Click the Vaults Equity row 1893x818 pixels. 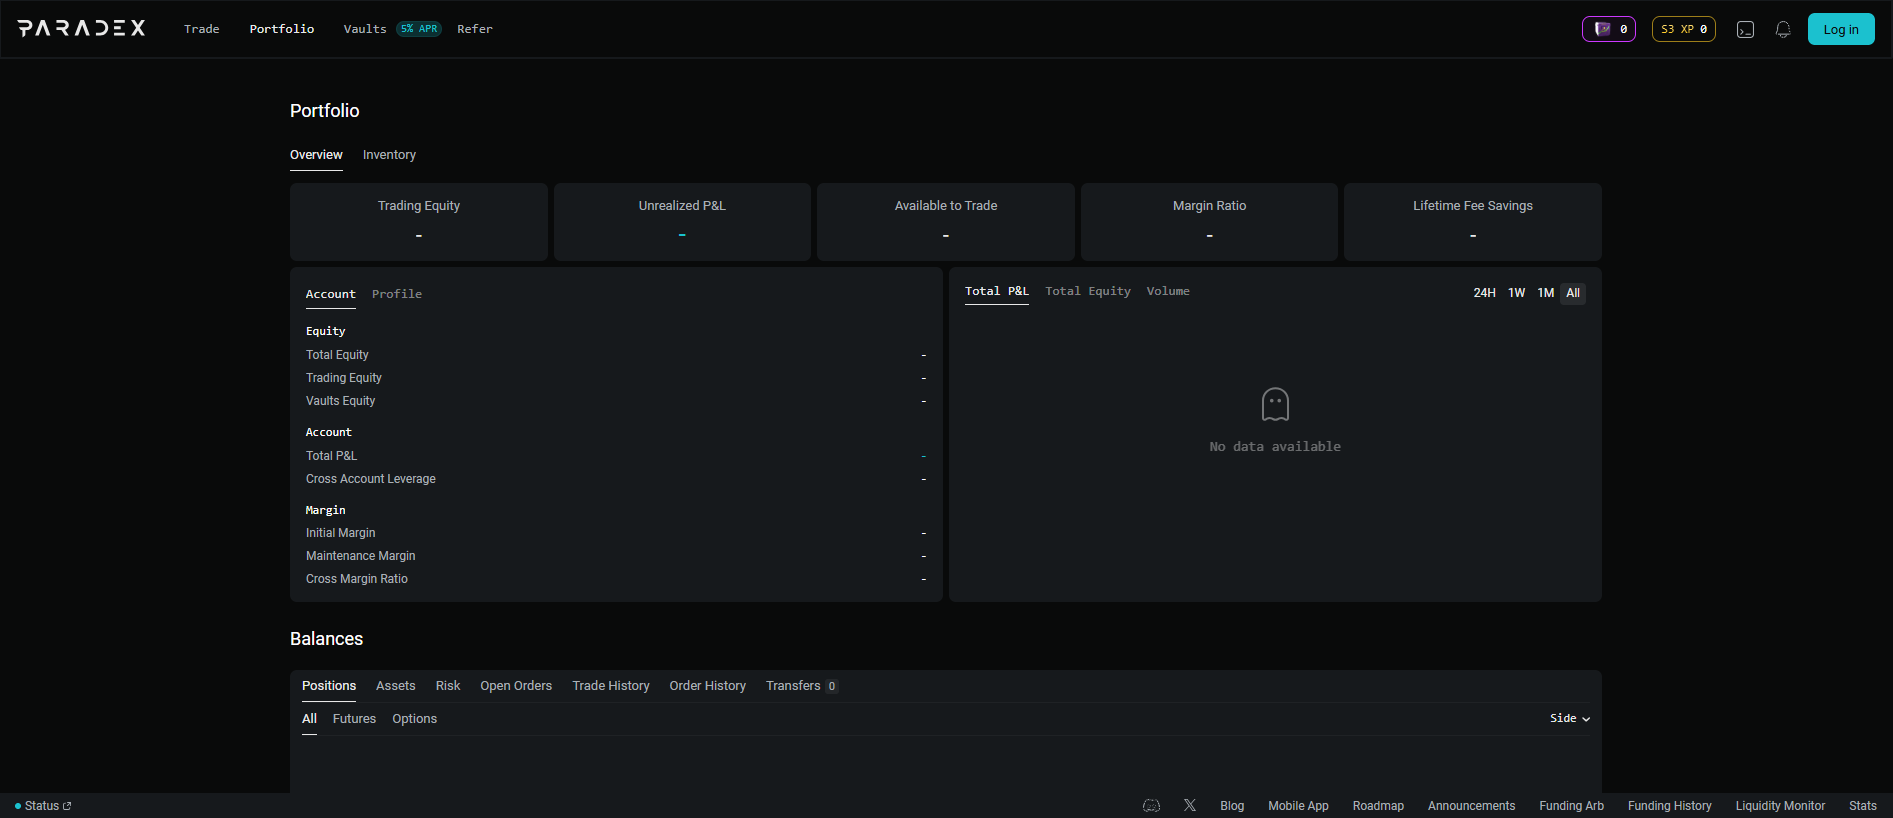point(616,401)
